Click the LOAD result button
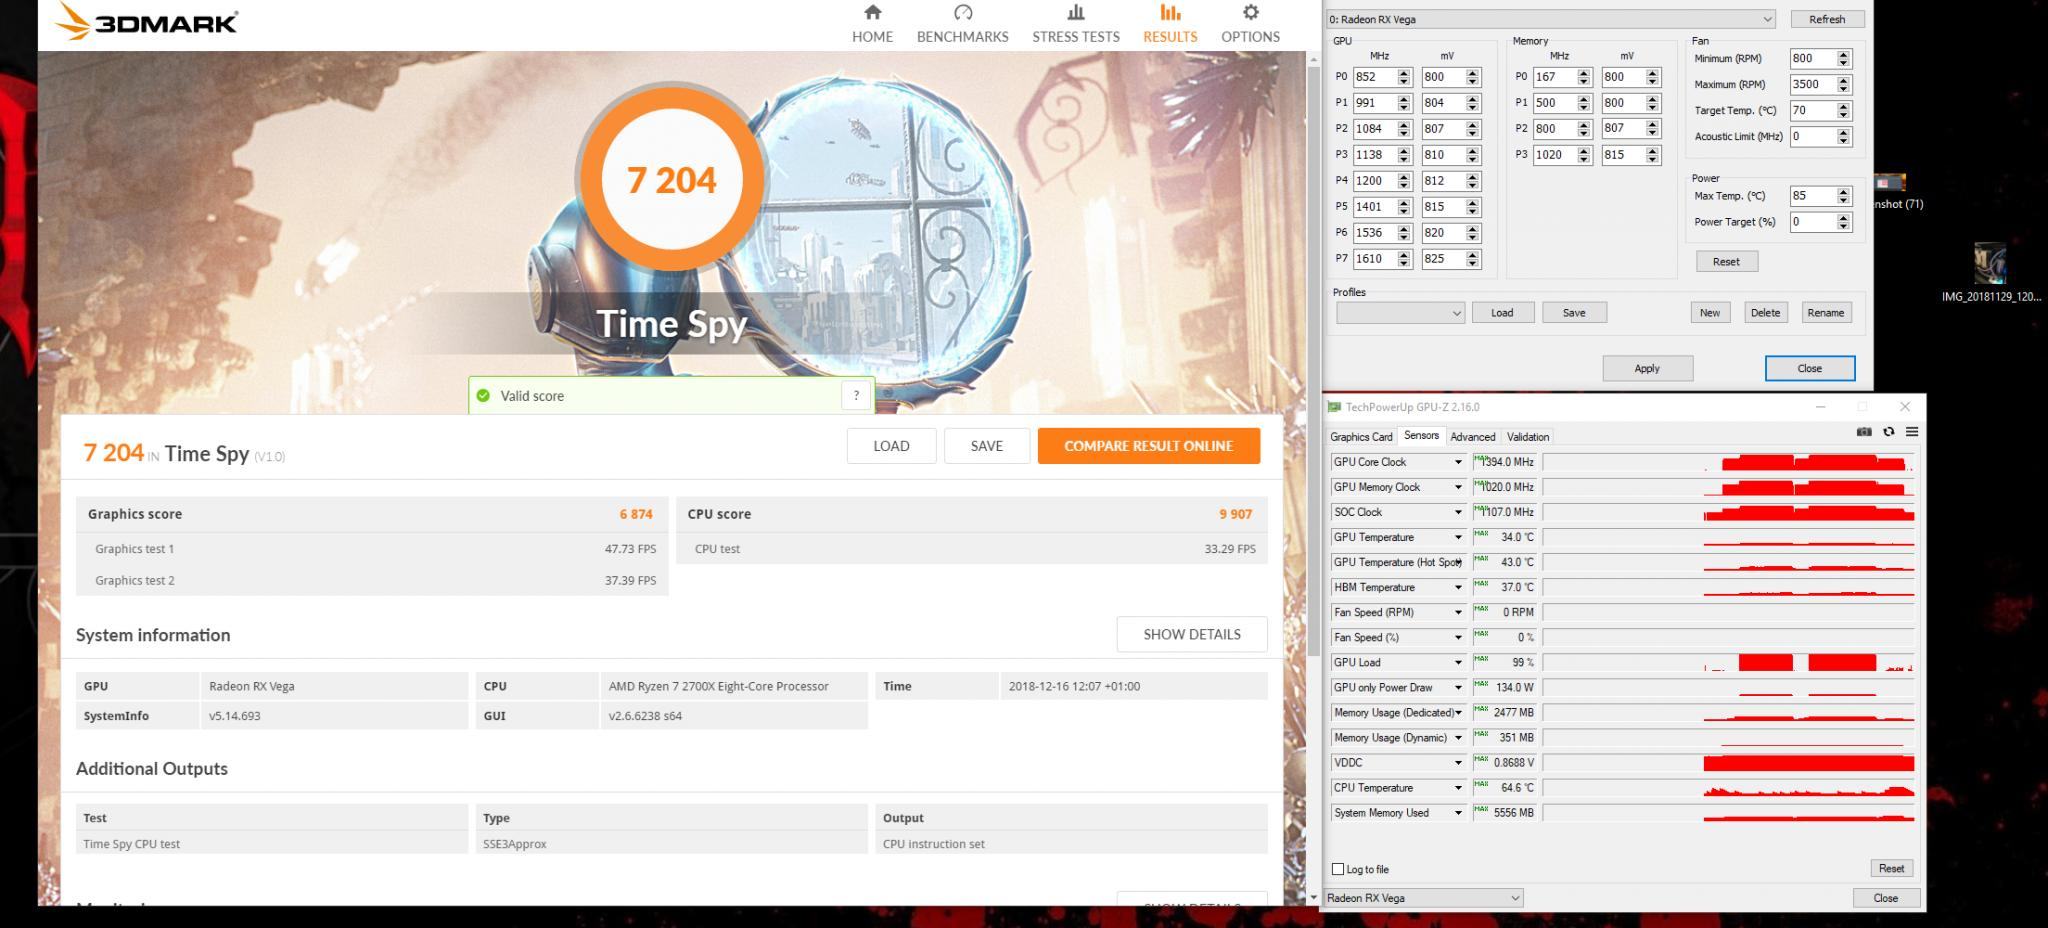This screenshot has height=928, width=2048. [x=891, y=446]
